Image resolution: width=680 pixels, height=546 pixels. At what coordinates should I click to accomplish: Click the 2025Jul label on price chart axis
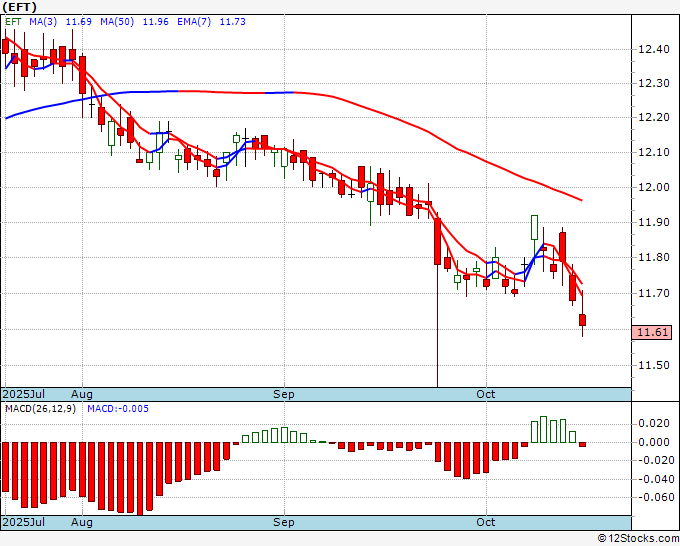click(x=24, y=394)
